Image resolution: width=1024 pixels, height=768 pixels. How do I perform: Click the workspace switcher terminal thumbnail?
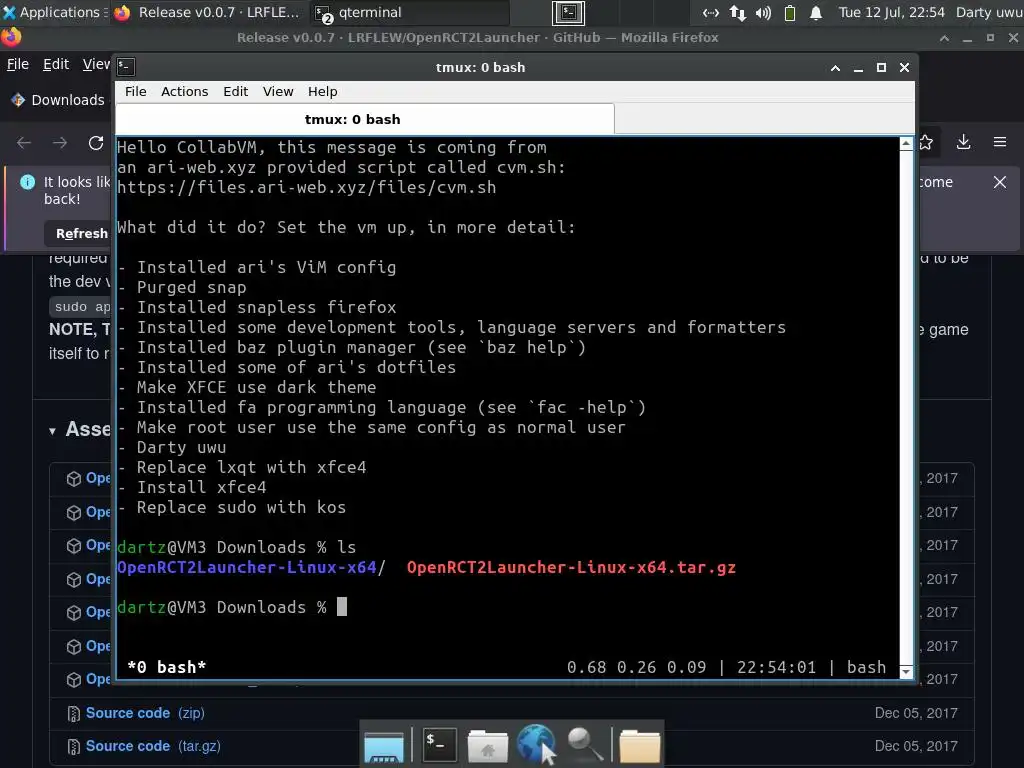click(x=568, y=12)
